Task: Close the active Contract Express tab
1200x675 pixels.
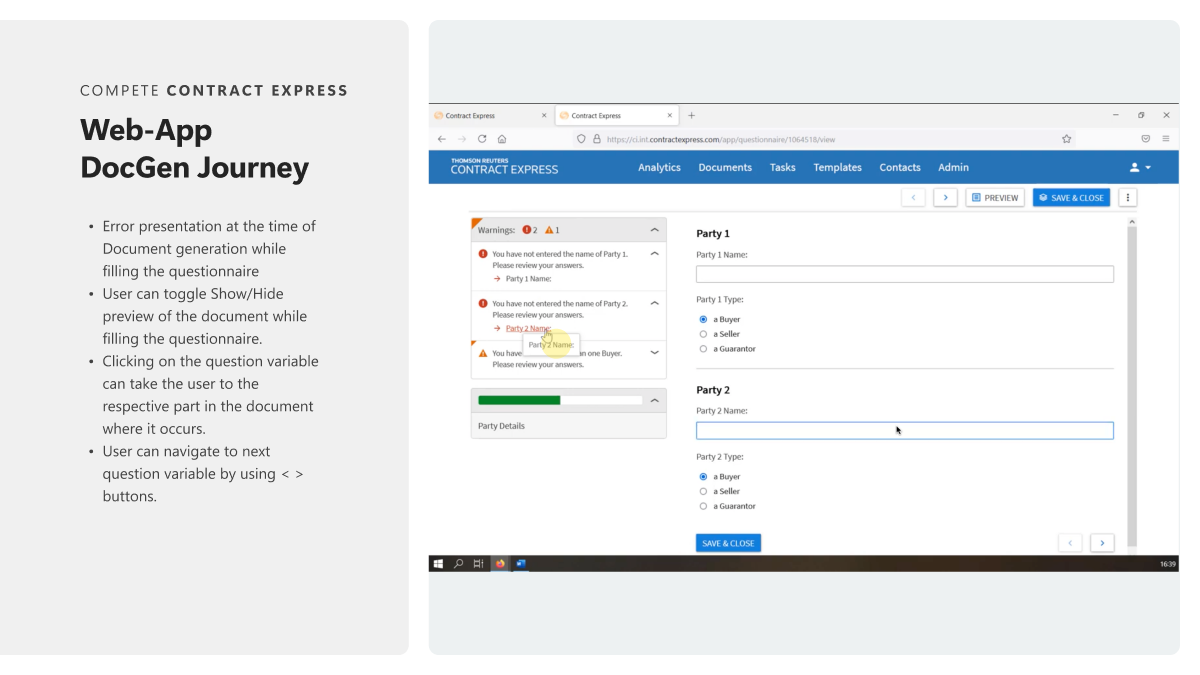Action: 670,115
